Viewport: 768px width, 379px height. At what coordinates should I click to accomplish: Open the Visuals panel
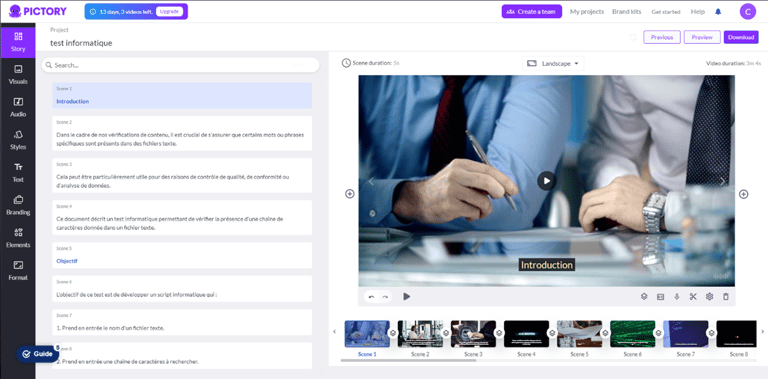pyautogui.click(x=18, y=74)
